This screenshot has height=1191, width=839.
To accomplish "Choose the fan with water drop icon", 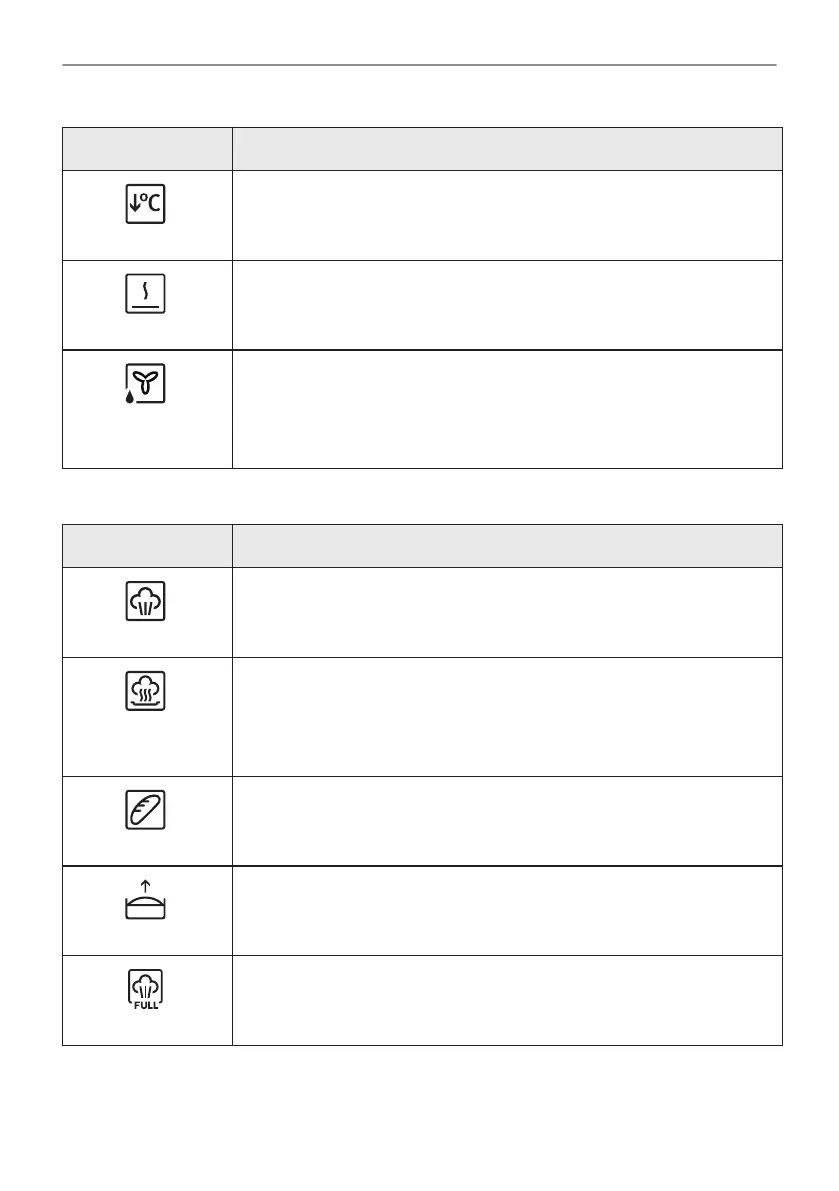I will [145, 384].
